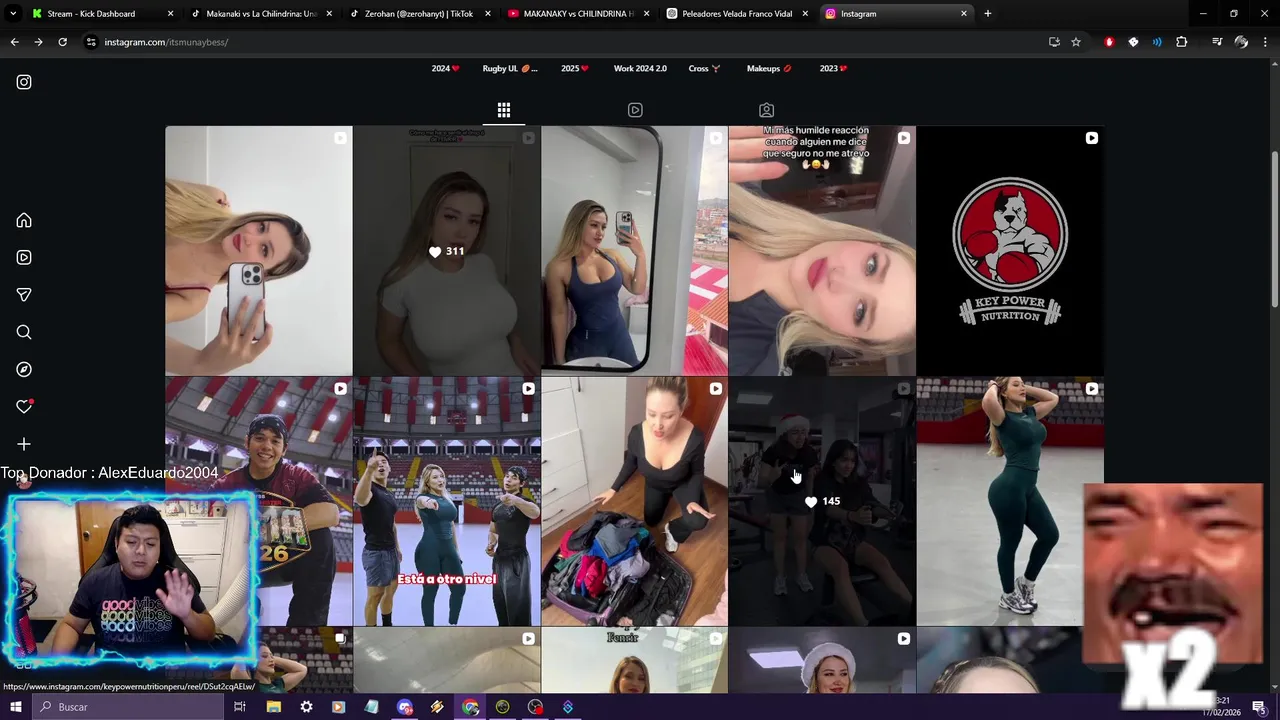
Task: Open Chrome icon on the taskbar
Action: pyautogui.click(x=470, y=707)
